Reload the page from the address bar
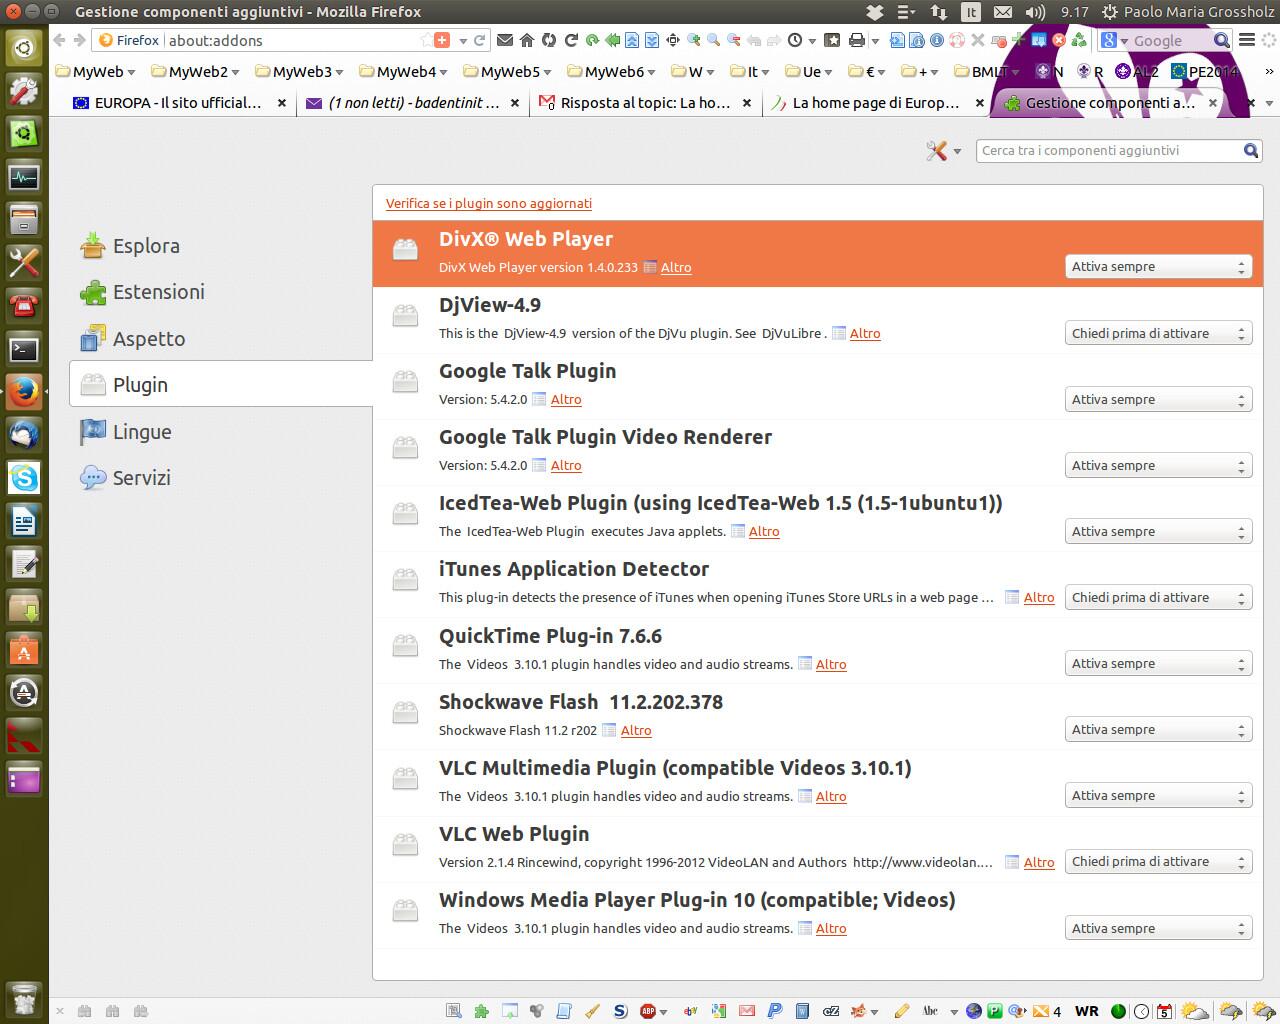The height and width of the screenshot is (1024, 1280). click(480, 40)
